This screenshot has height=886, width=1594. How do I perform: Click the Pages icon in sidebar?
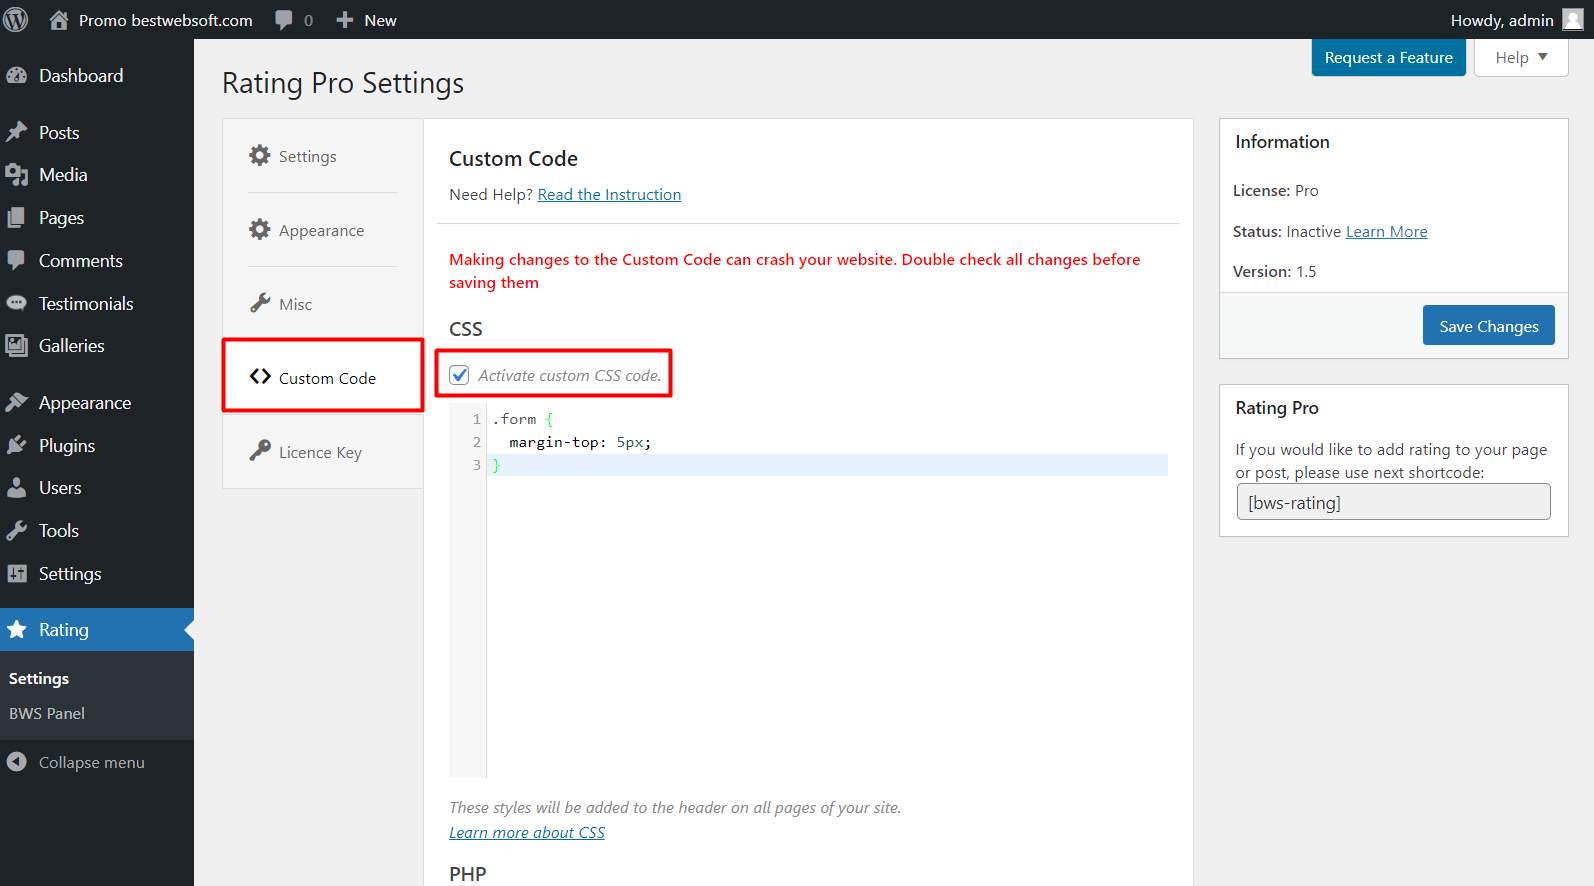pos(17,218)
